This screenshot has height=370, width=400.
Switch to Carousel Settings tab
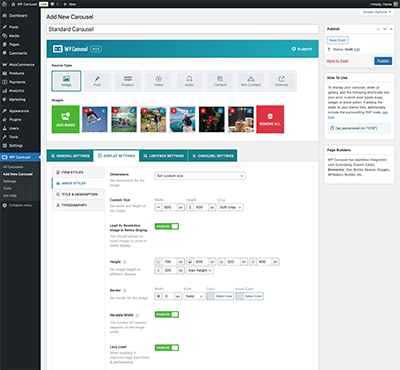213,156
